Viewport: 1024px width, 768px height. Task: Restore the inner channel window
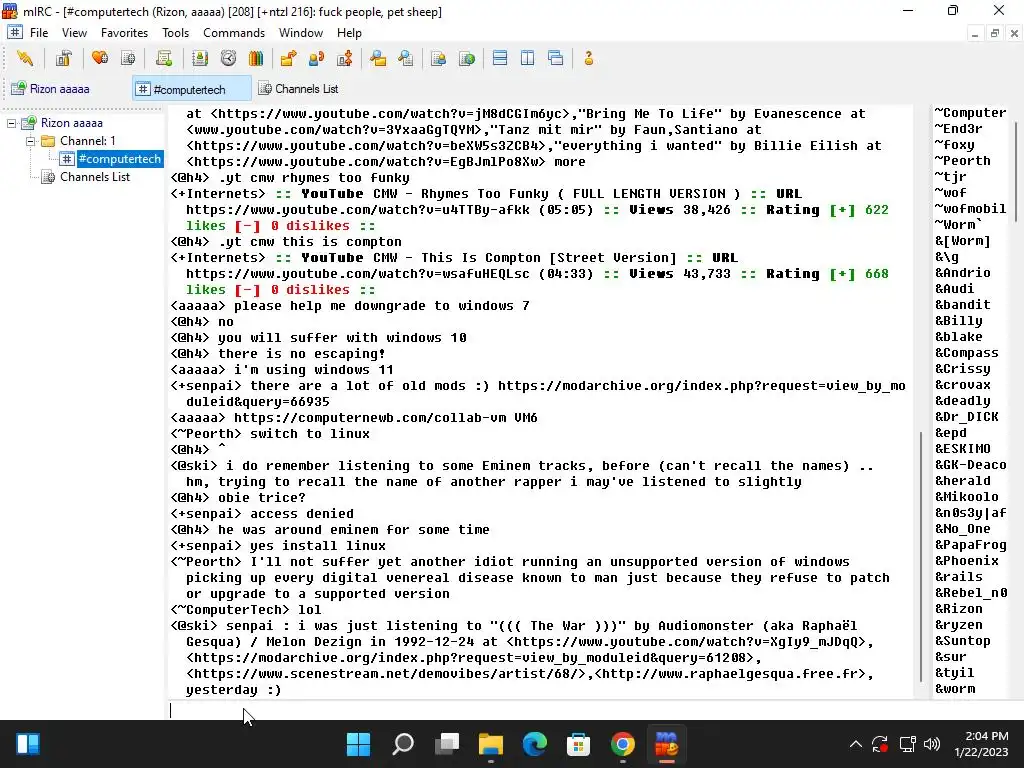point(995,33)
